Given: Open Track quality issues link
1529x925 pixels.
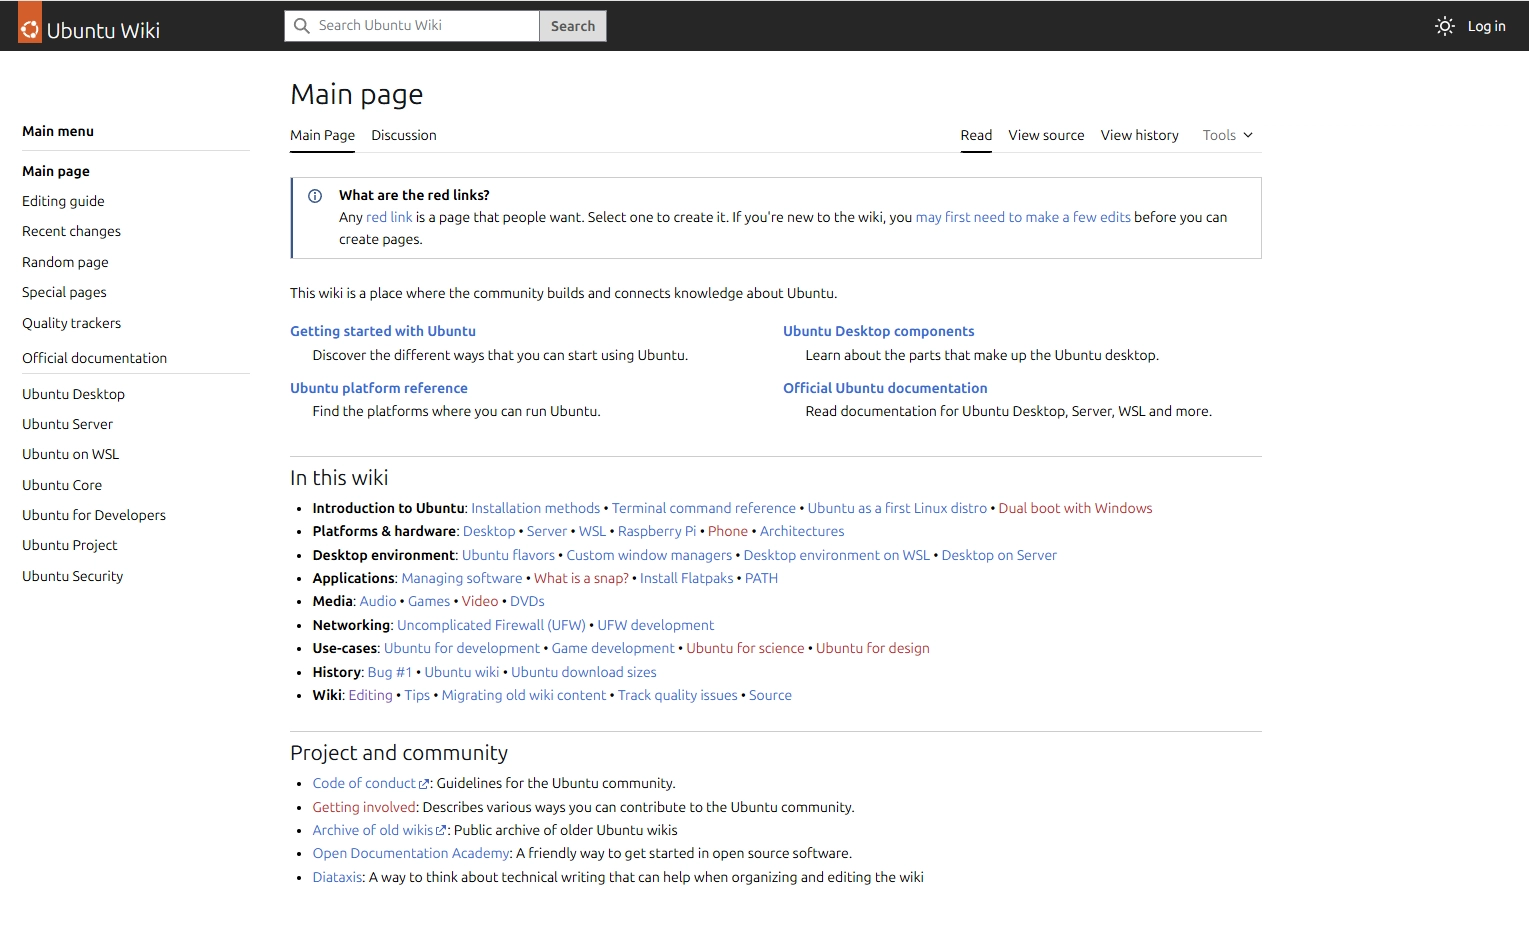Looking at the screenshot, I should pos(678,695).
